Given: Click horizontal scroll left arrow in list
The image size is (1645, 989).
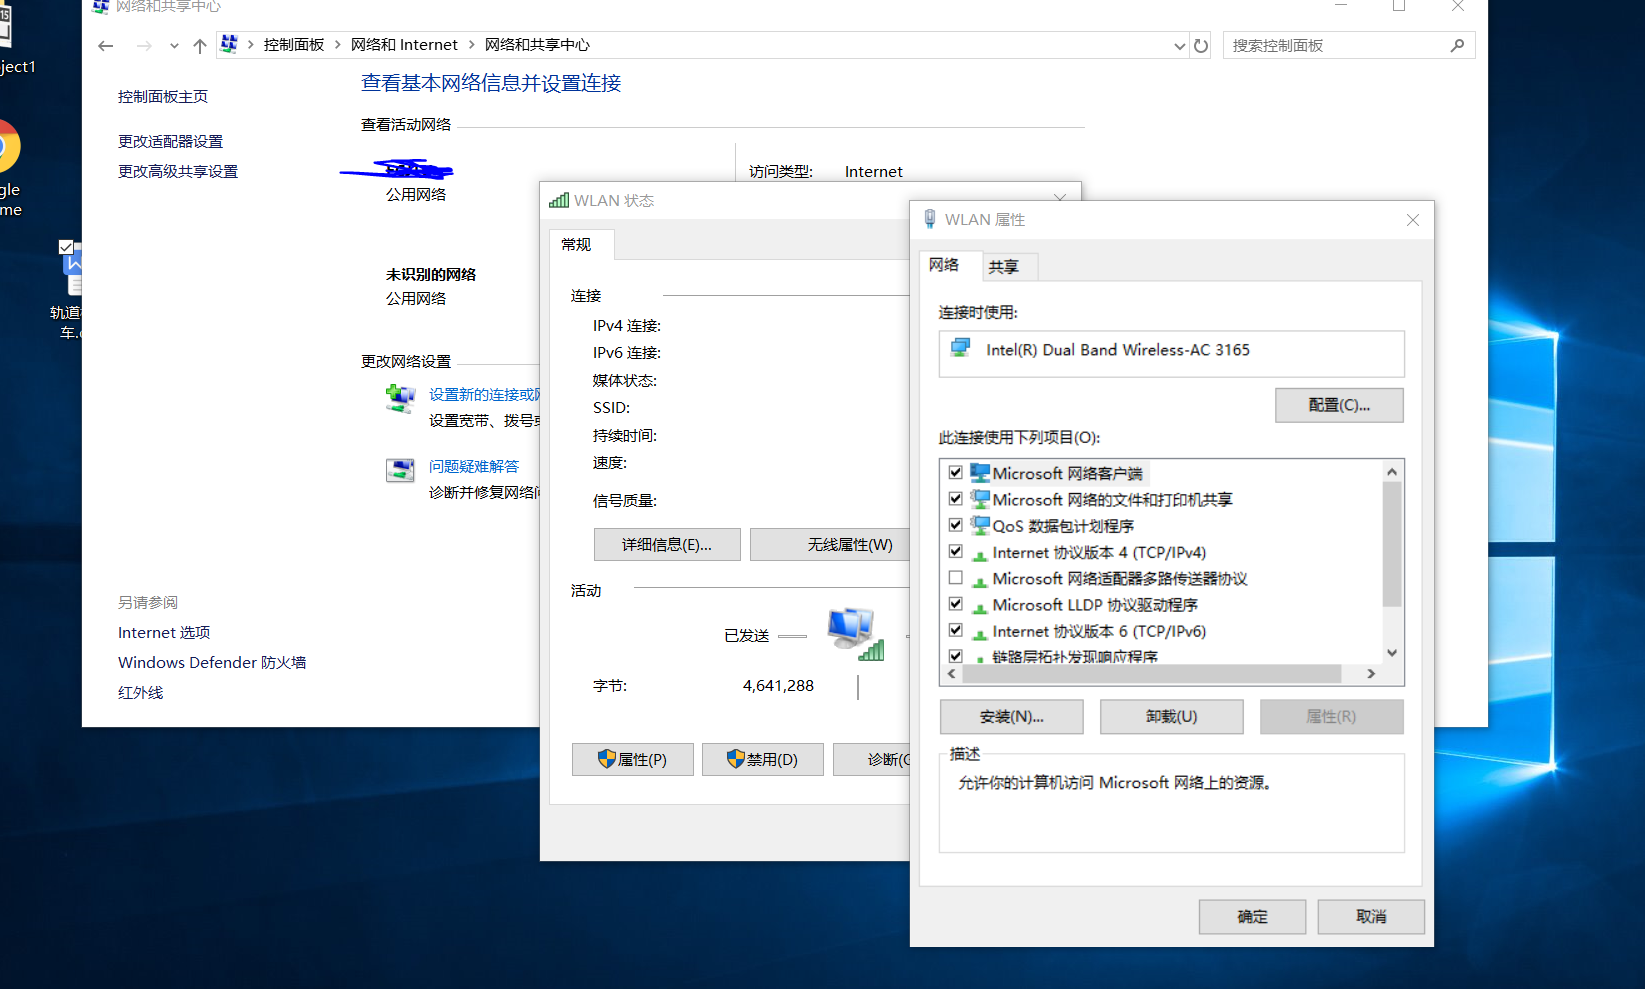Looking at the screenshot, I should tap(952, 674).
